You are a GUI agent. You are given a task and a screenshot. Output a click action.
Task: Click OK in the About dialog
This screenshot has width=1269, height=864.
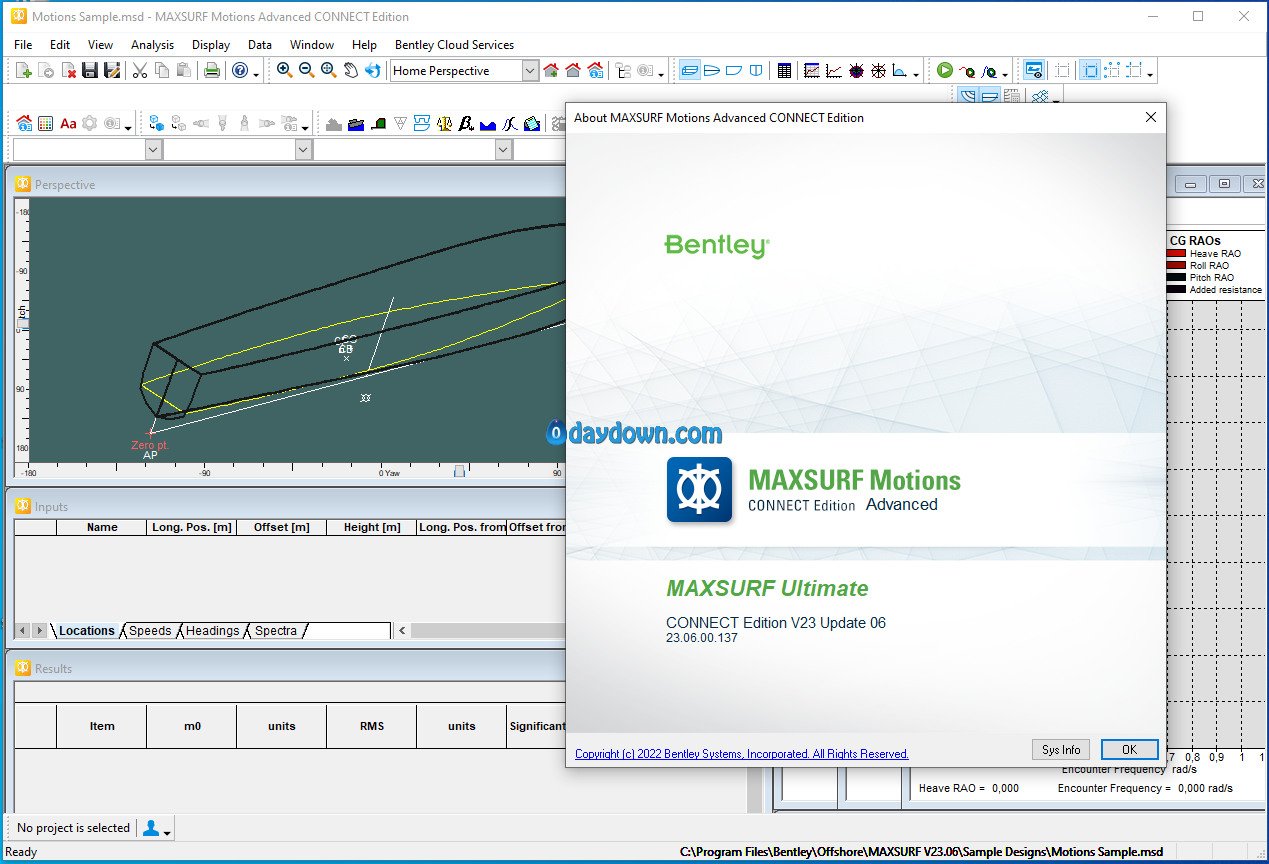pyautogui.click(x=1129, y=749)
